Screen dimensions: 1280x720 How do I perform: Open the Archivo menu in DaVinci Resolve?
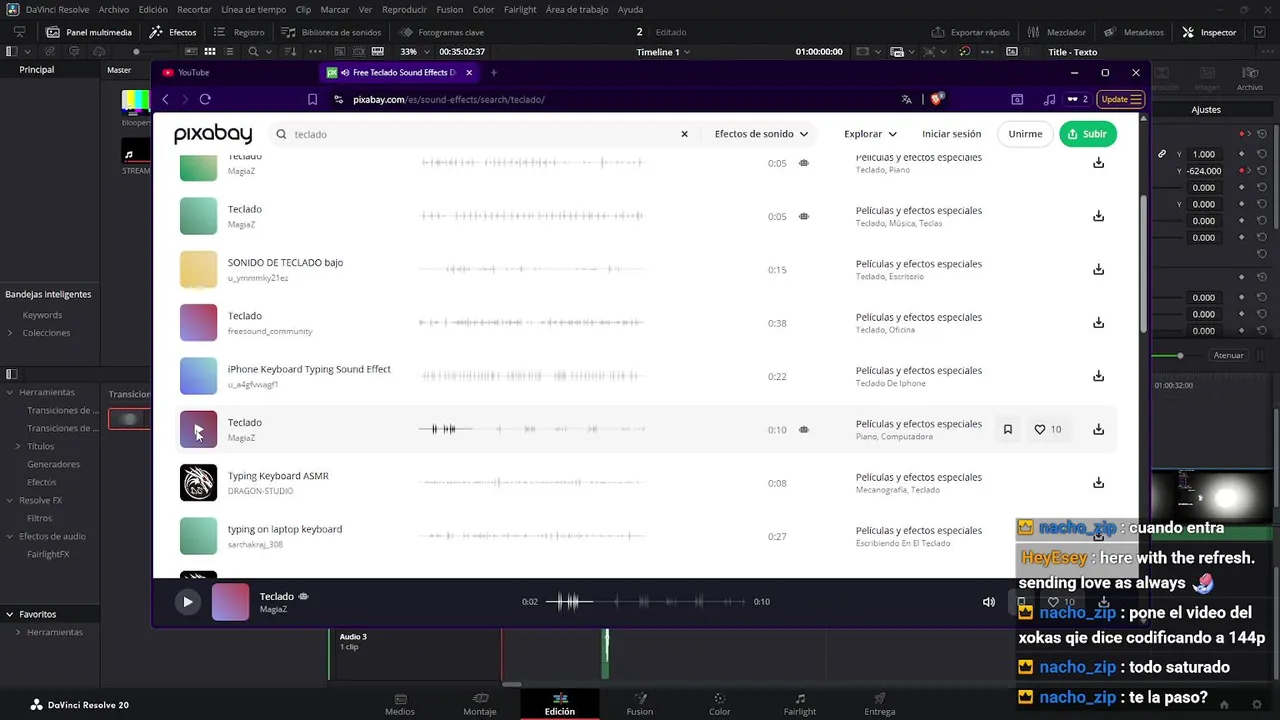[x=114, y=9]
